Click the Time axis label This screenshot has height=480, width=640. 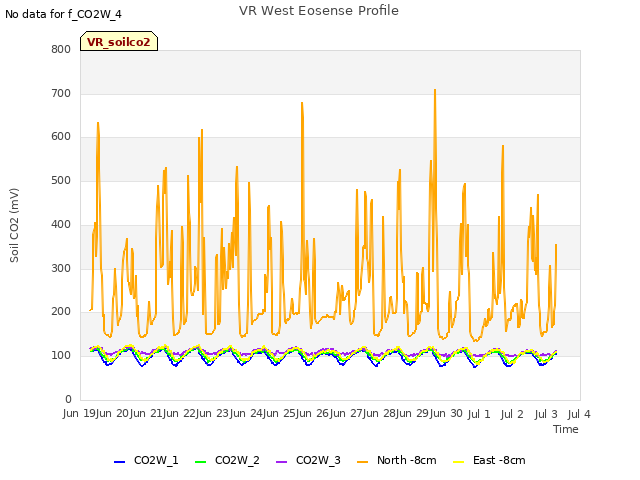pos(566,429)
